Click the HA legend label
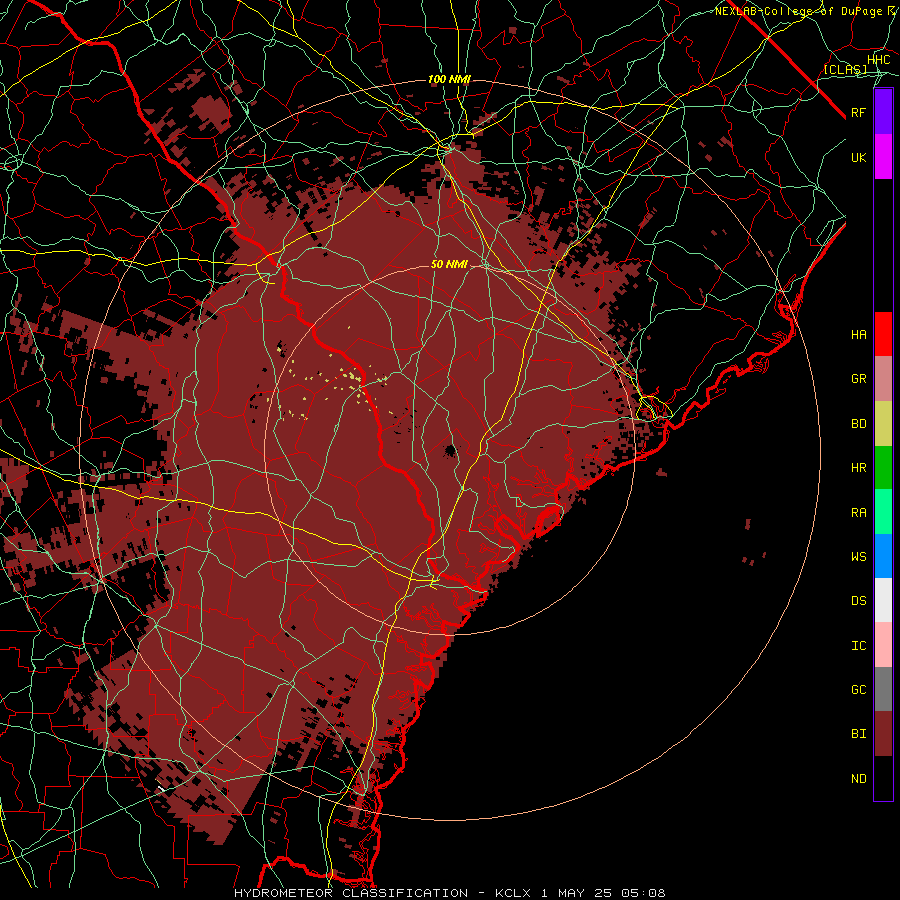This screenshot has width=900, height=900. click(x=858, y=335)
